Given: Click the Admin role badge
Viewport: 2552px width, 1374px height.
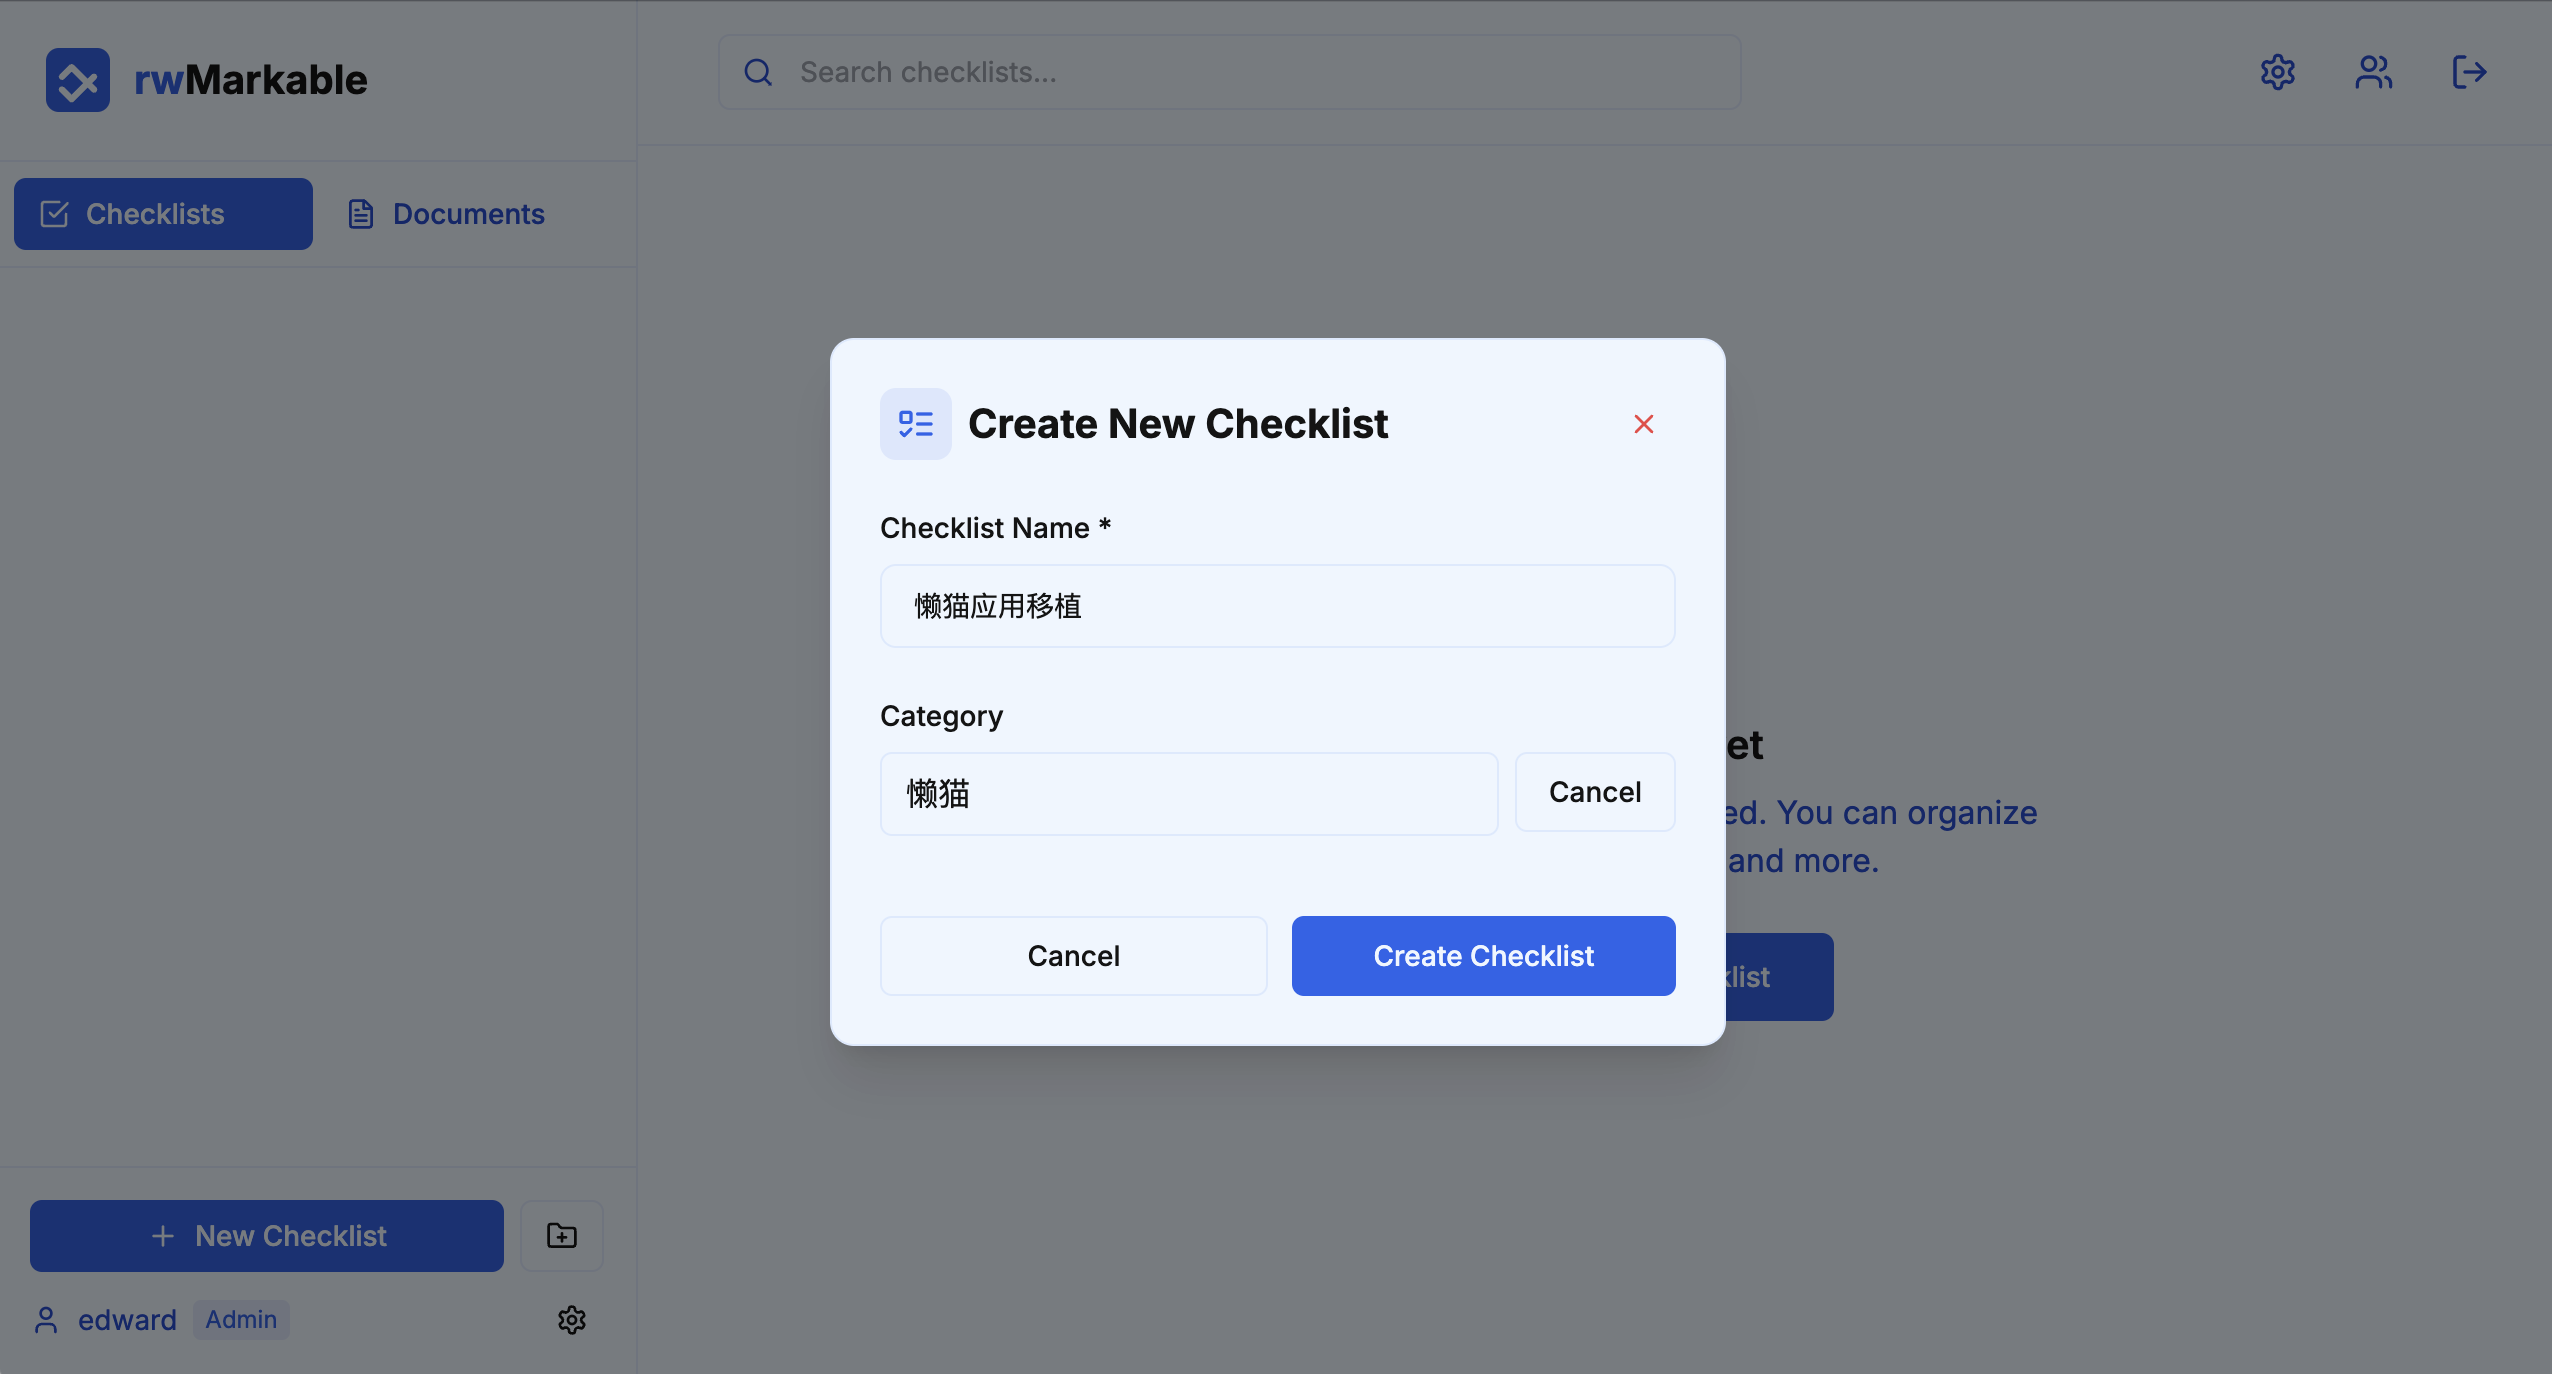Looking at the screenshot, I should pyautogui.click(x=241, y=1320).
